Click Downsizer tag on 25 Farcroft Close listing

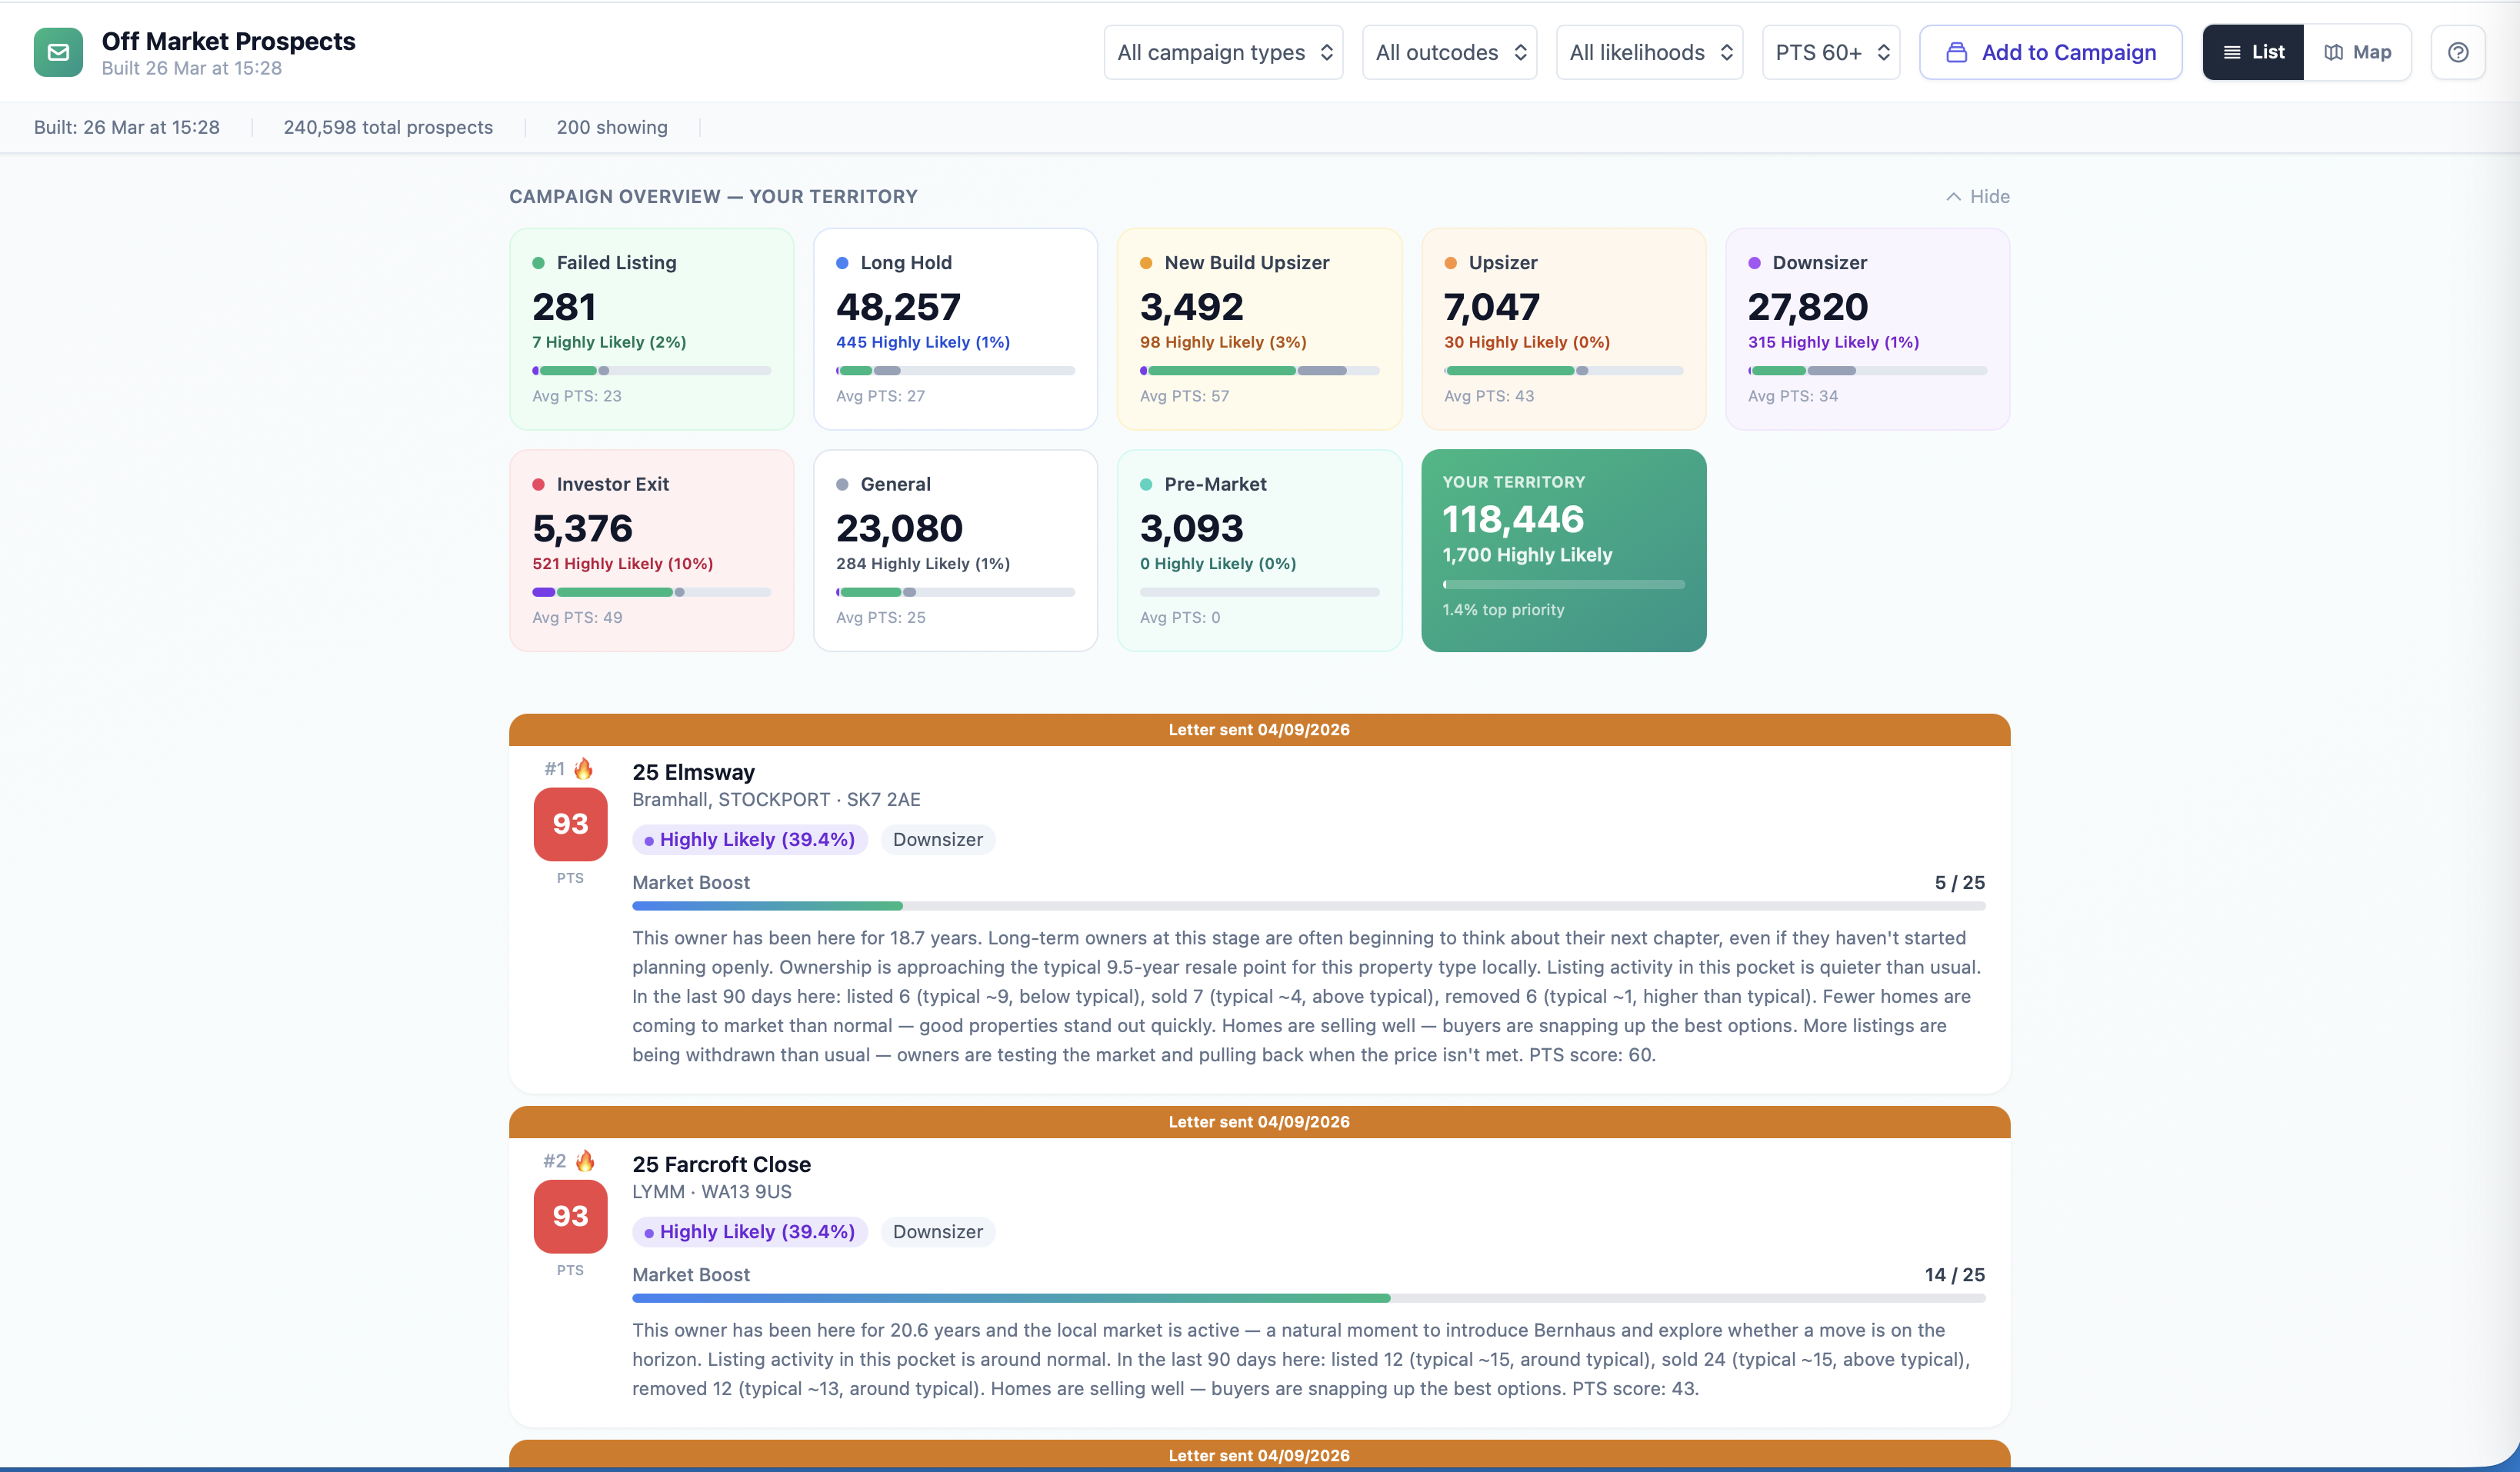tap(937, 1231)
